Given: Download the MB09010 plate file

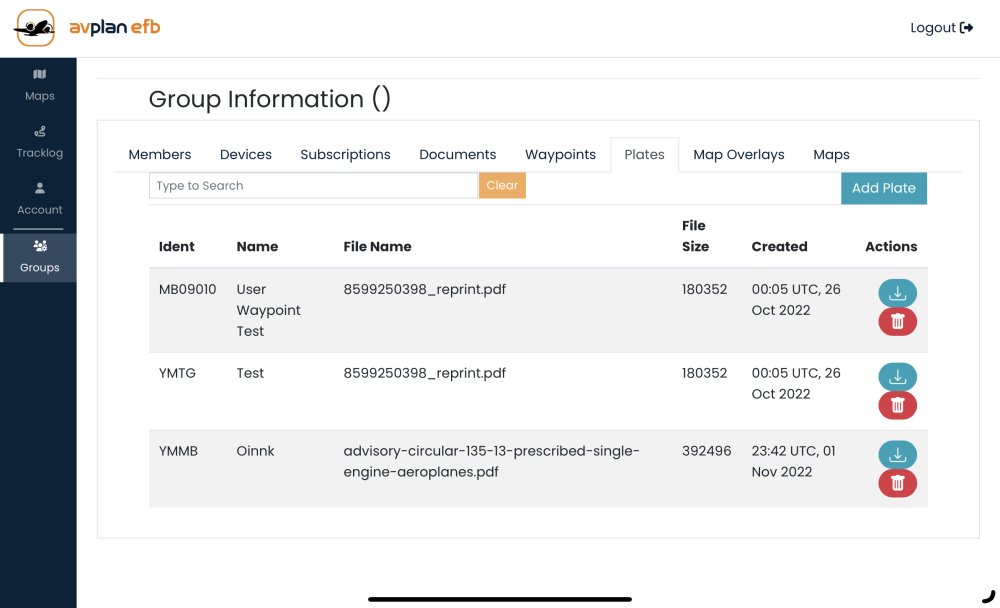Looking at the screenshot, I should pos(897,293).
